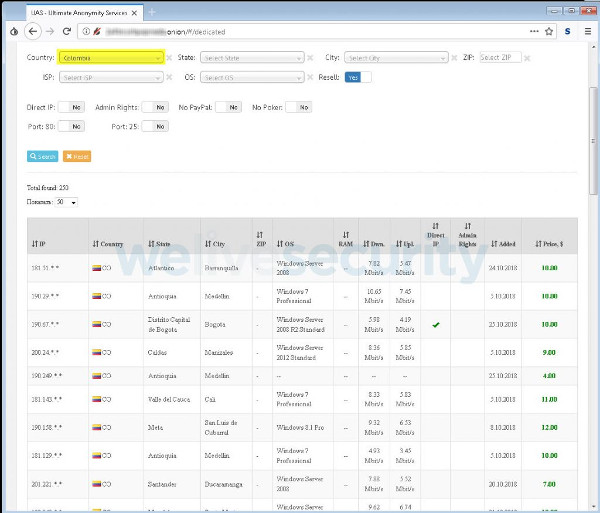The image size is (600, 513).
Task: Sort the table by Price column header
Action: [549, 243]
